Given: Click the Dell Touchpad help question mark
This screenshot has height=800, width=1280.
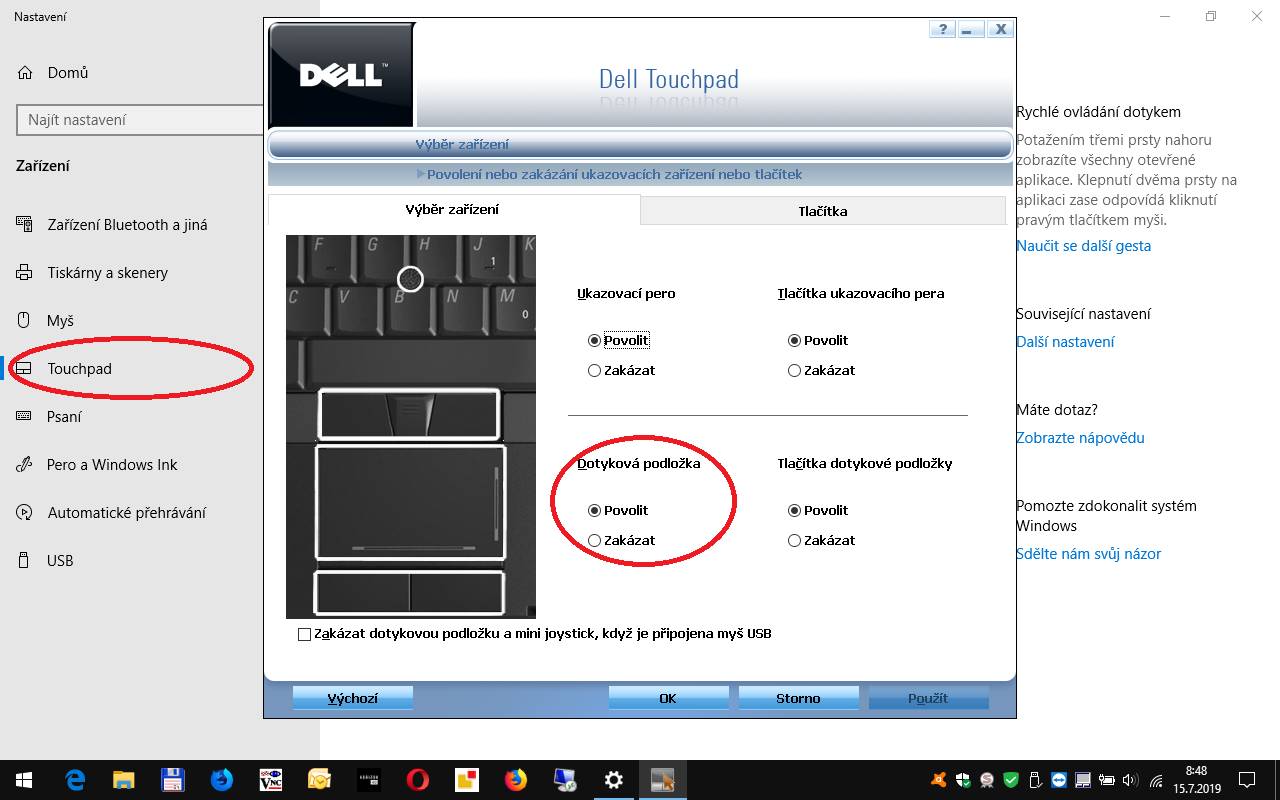Looking at the screenshot, I should pyautogui.click(x=941, y=29).
